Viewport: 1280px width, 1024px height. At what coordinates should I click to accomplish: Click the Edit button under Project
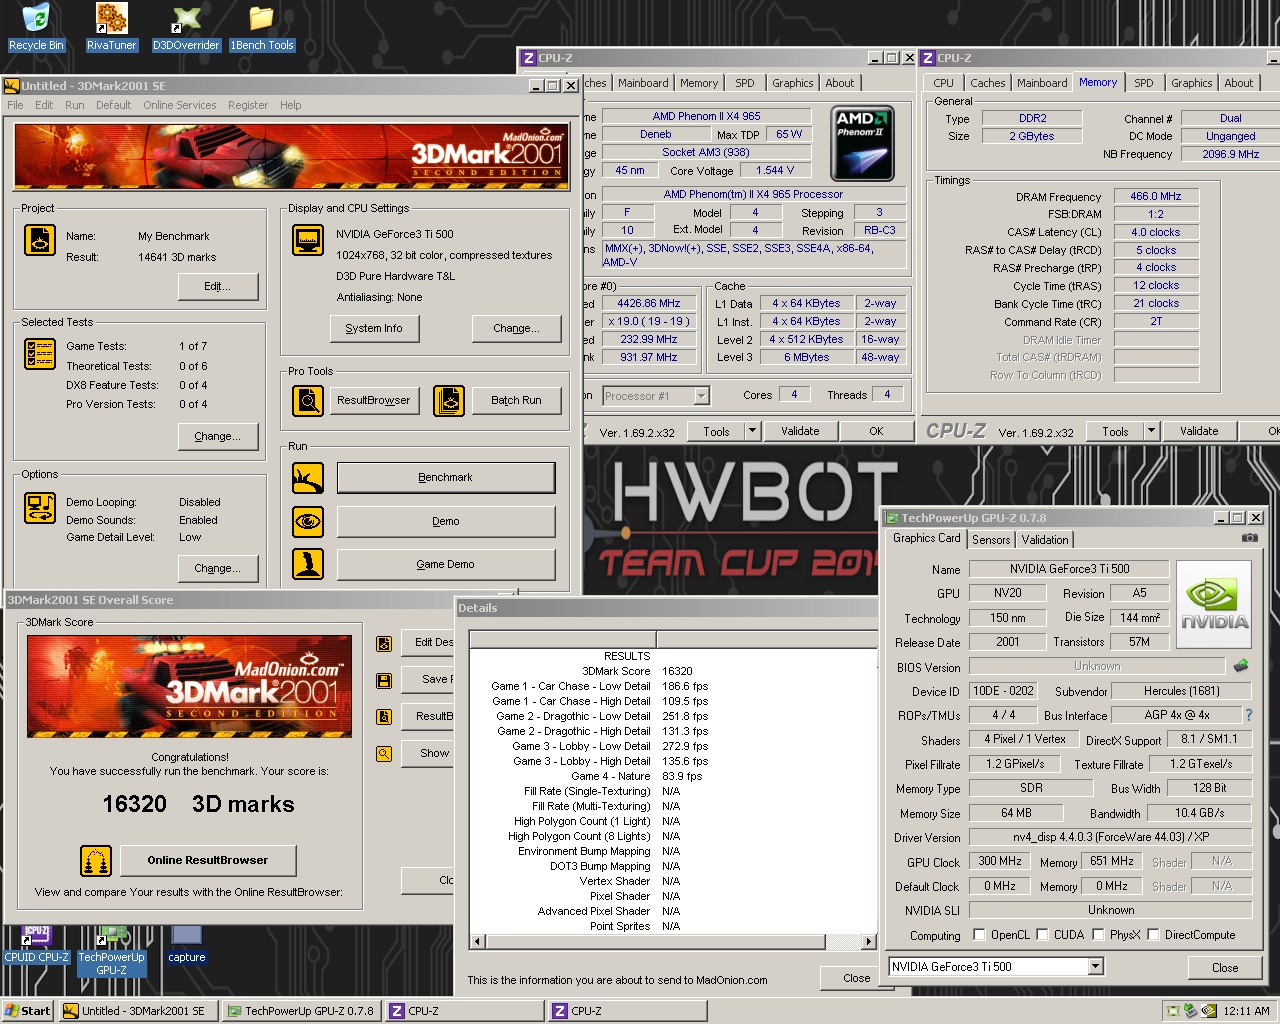point(217,286)
